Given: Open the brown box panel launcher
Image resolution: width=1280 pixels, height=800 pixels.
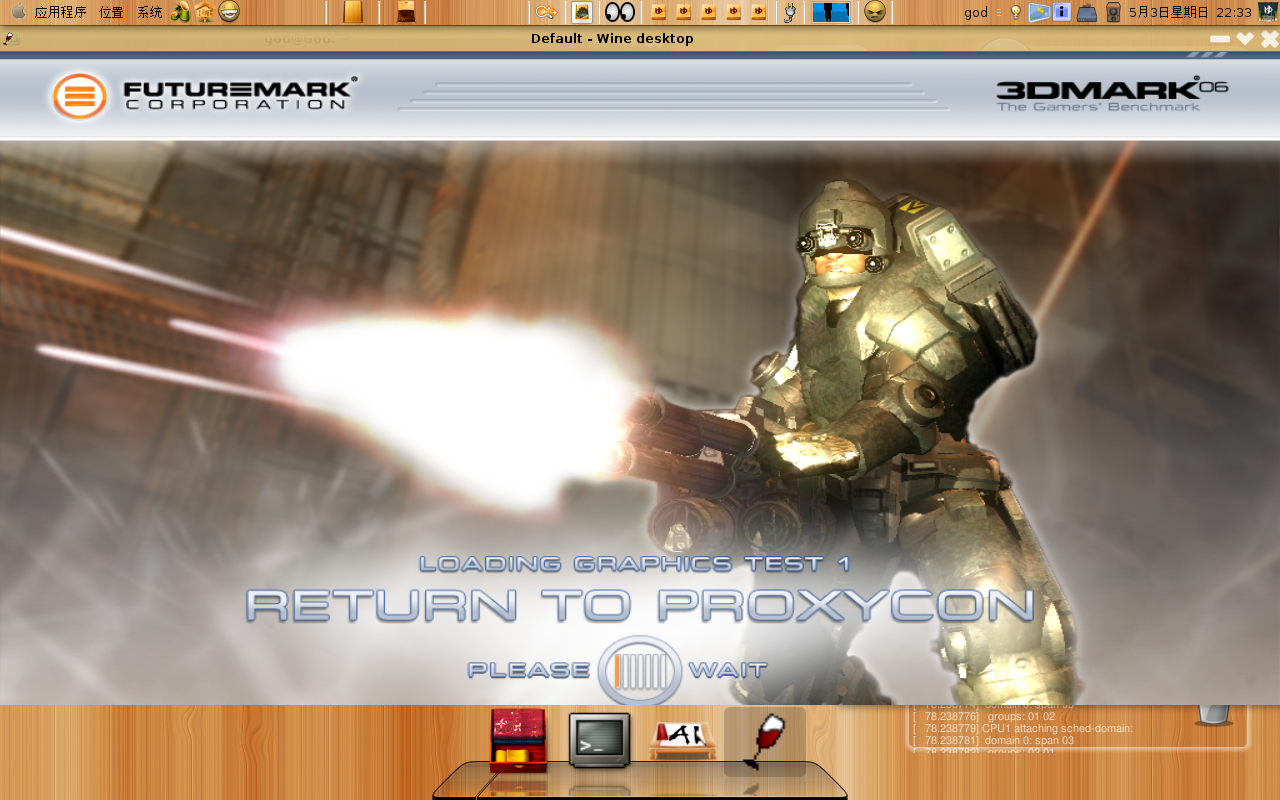Looking at the screenshot, I should [x=406, y=12].
